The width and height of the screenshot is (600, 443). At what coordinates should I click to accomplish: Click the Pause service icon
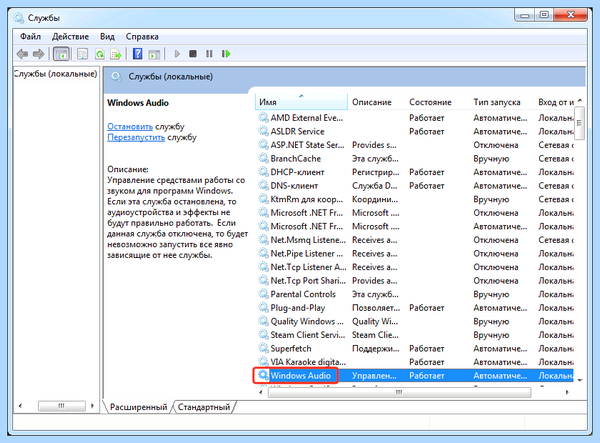tap(209, 54)
